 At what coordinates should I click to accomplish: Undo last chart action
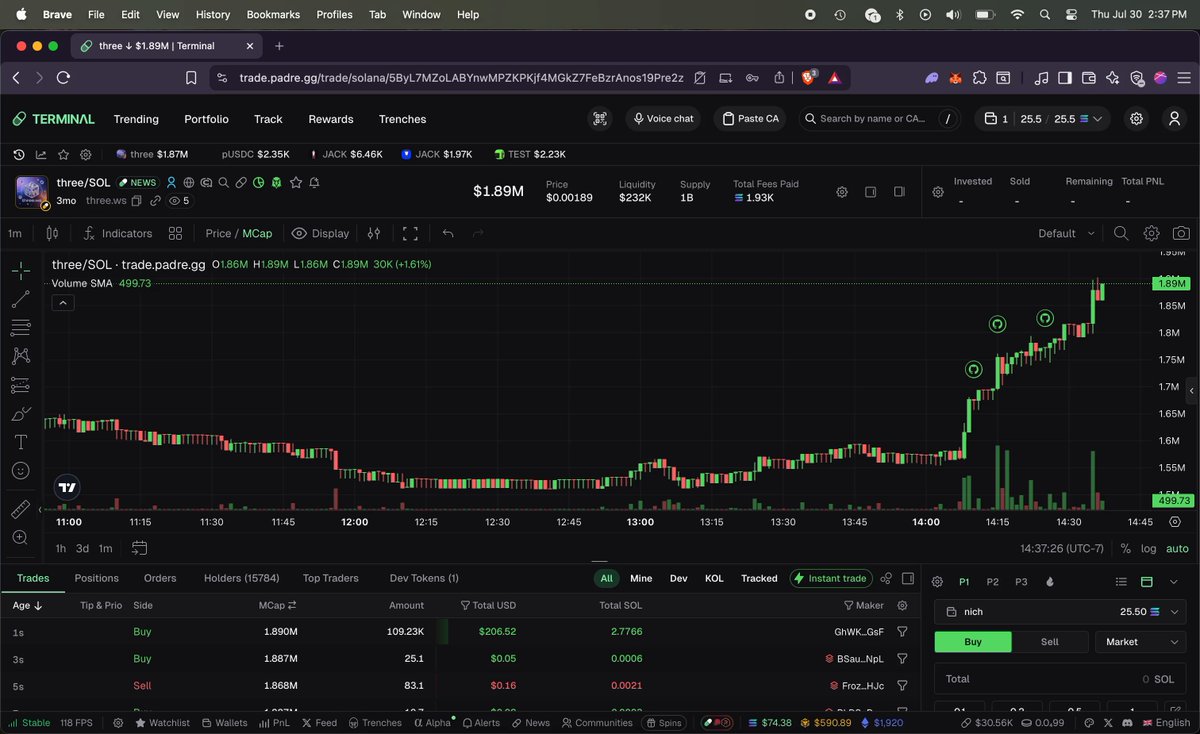click(448, 233)
